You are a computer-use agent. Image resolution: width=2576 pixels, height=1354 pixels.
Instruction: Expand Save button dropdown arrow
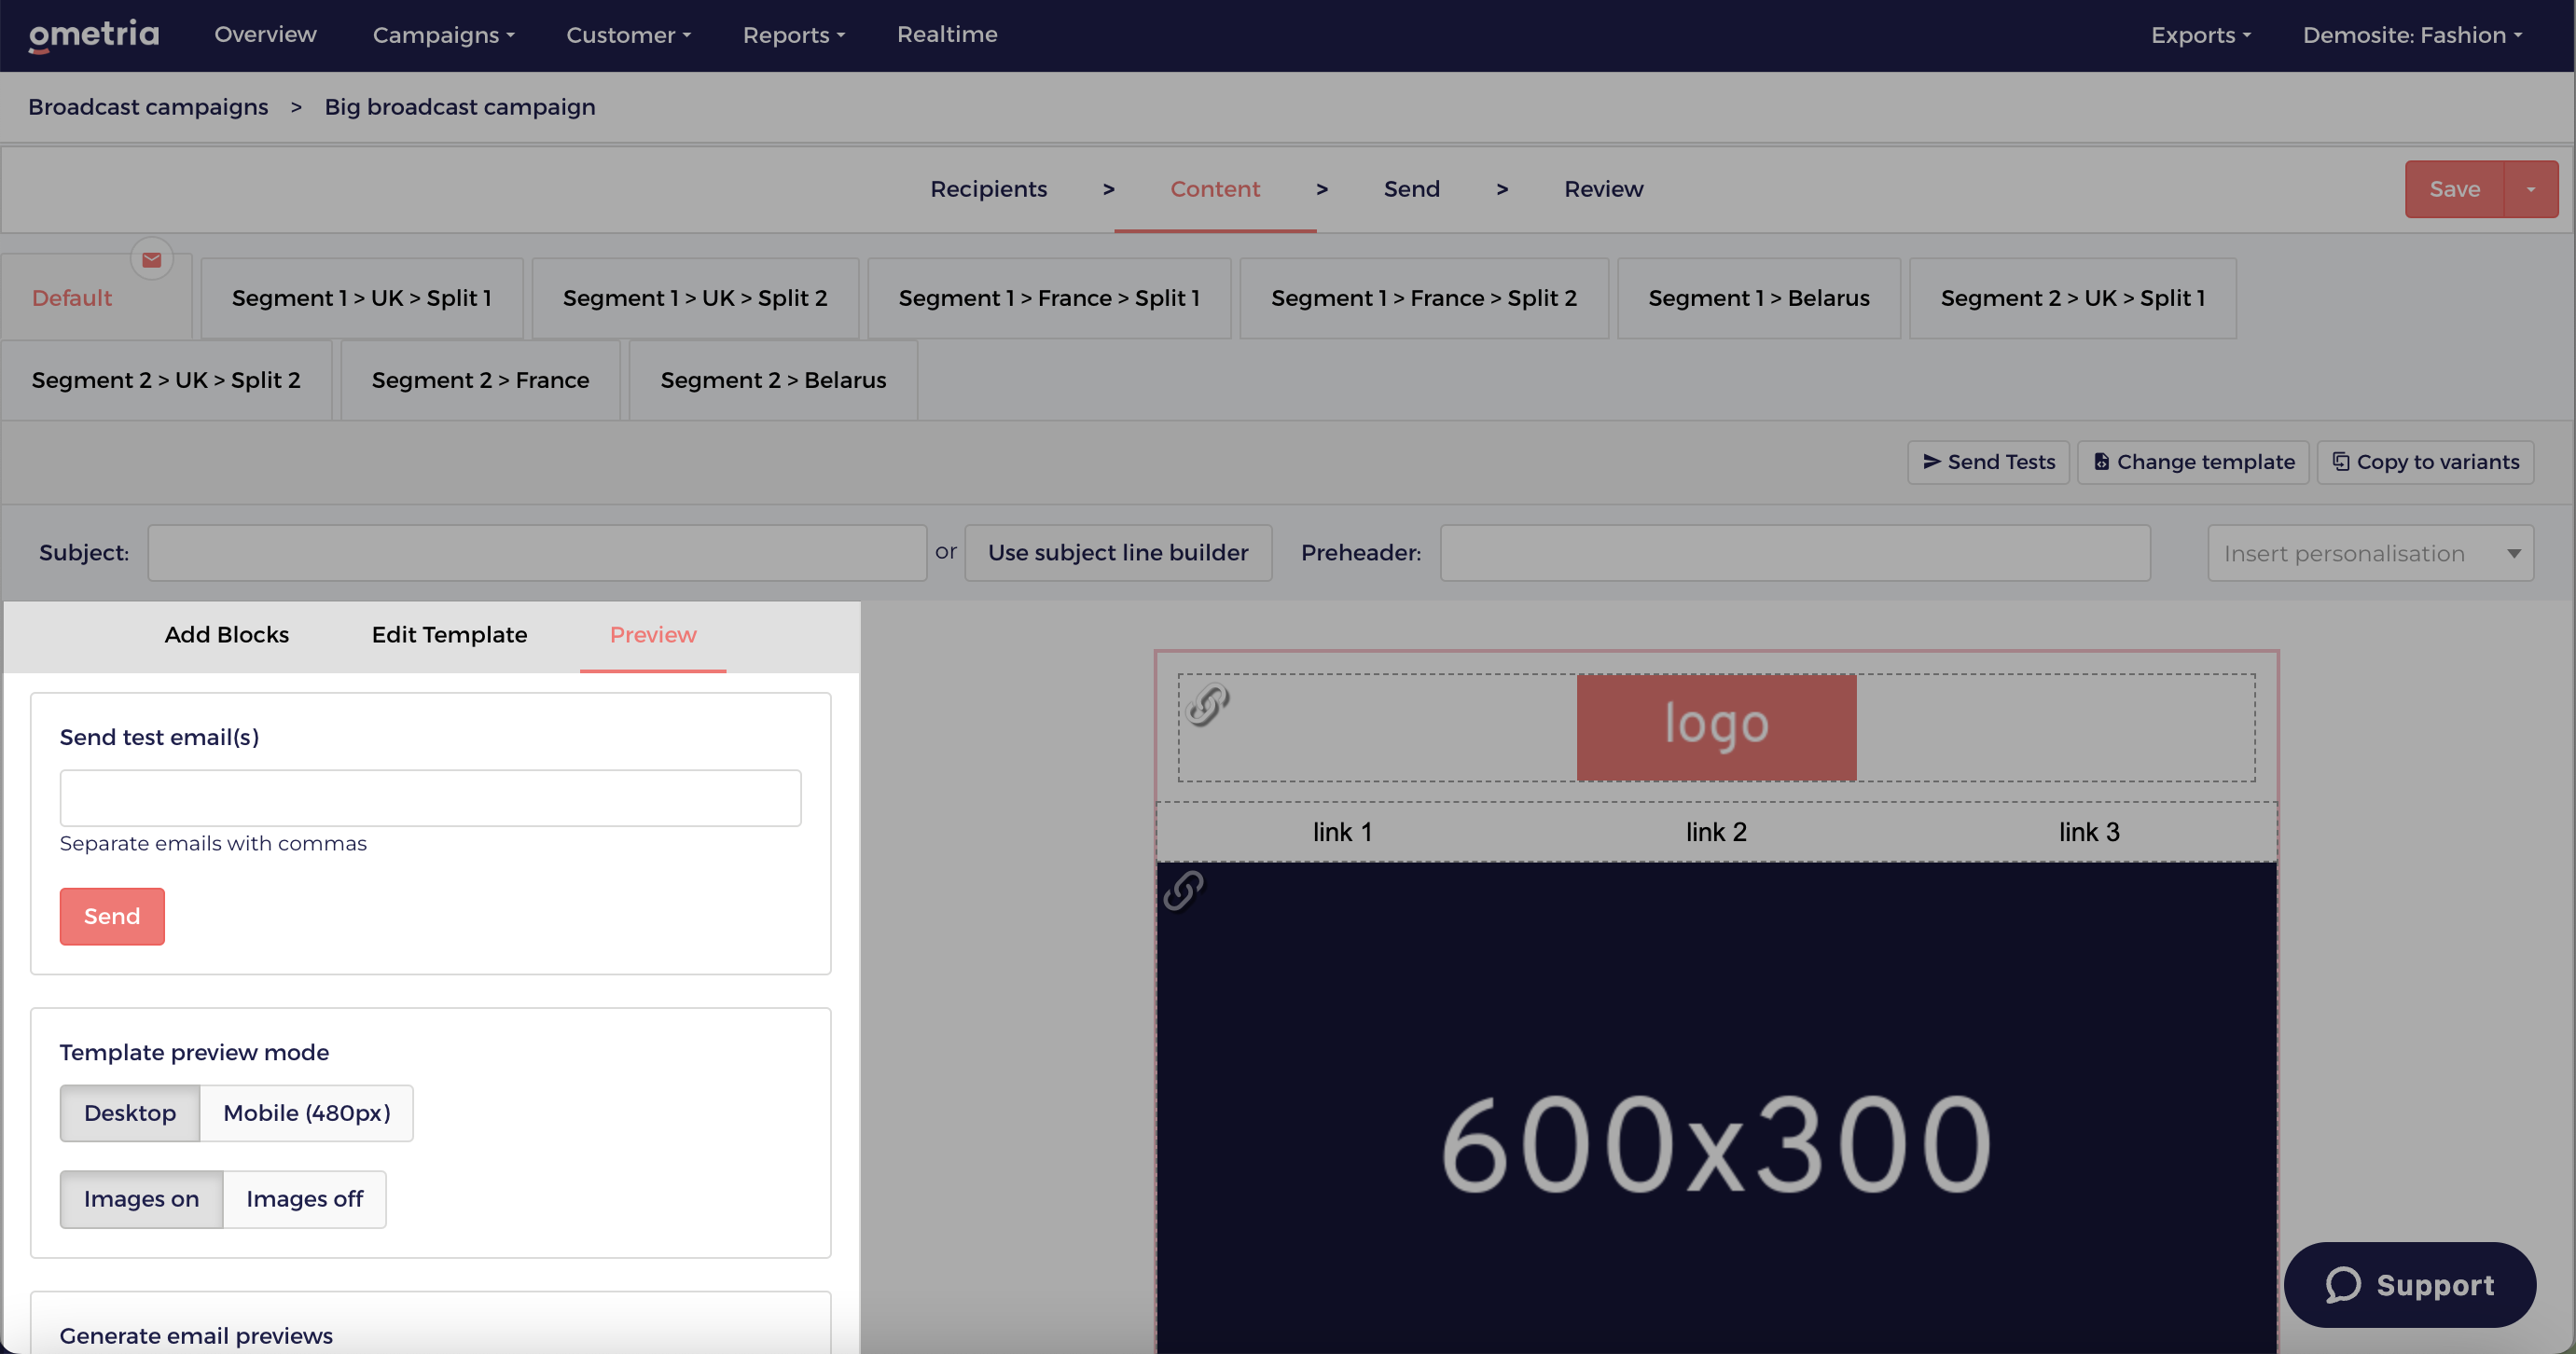(x=2531, y=189)
